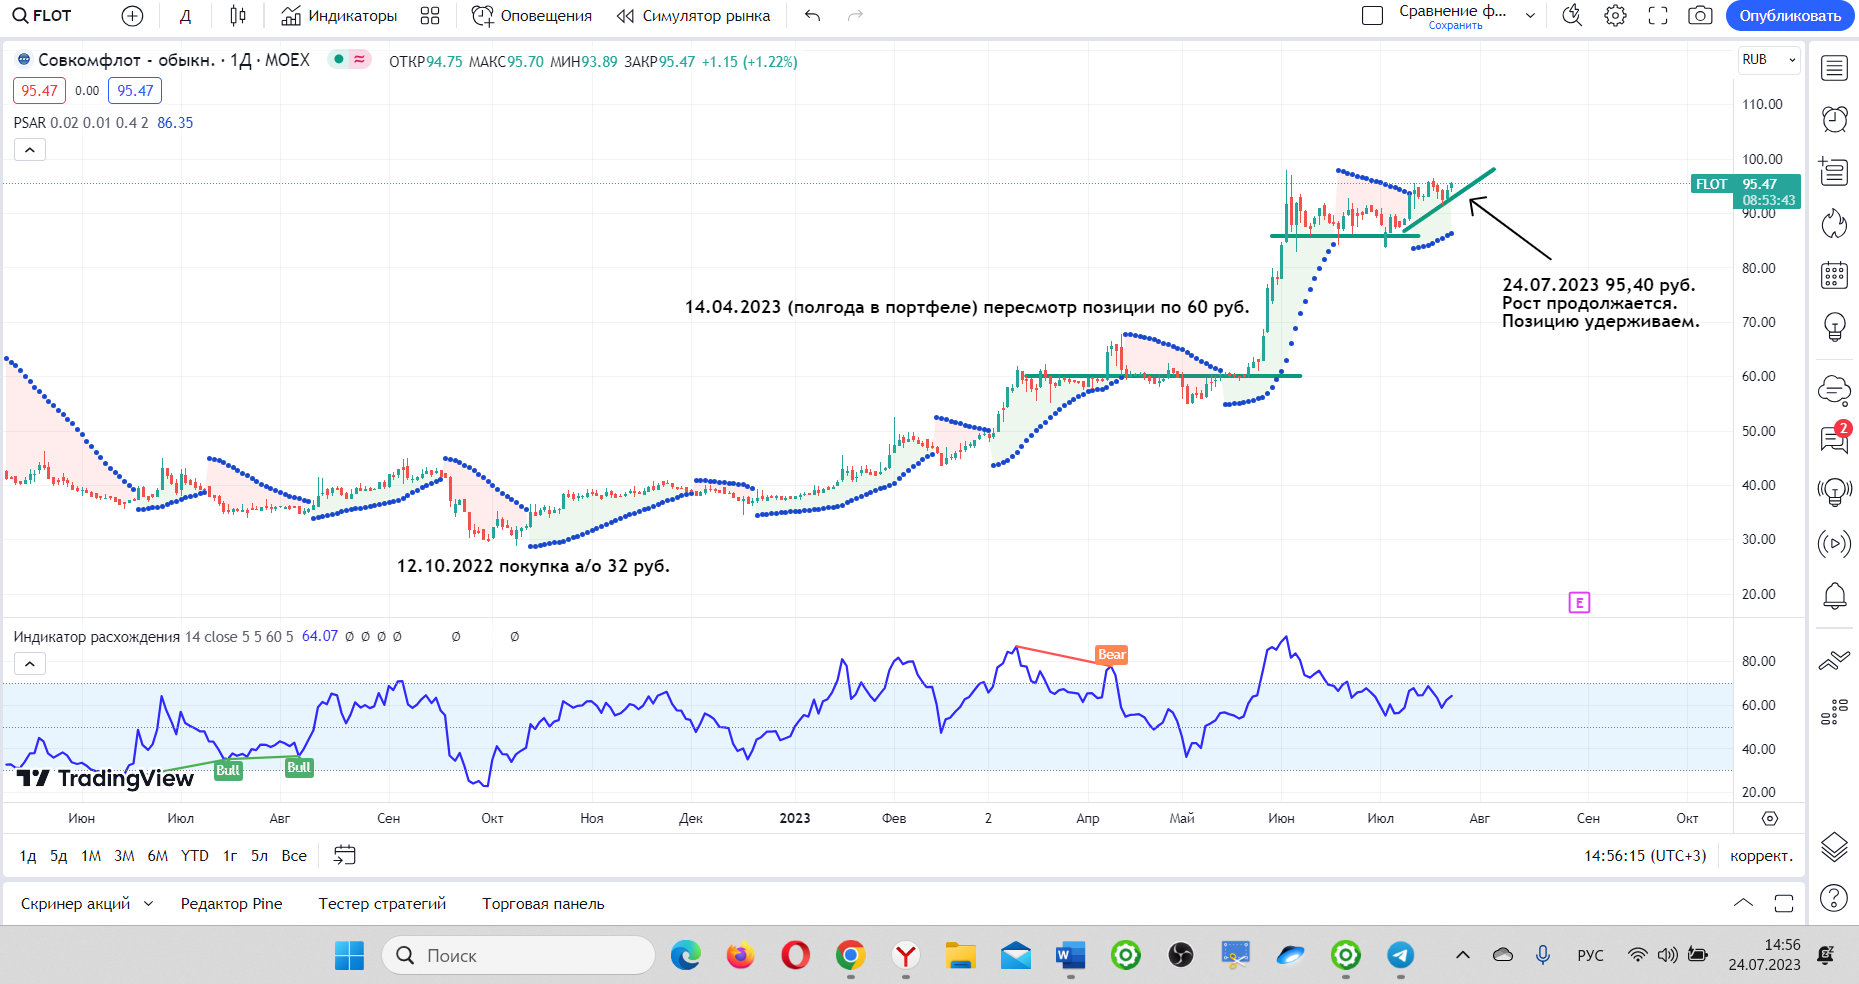This screenshot has width=1859, height=984.
Task: Open price scale settings target icon
Action: pyautogui.click(x=1770, y=818)
